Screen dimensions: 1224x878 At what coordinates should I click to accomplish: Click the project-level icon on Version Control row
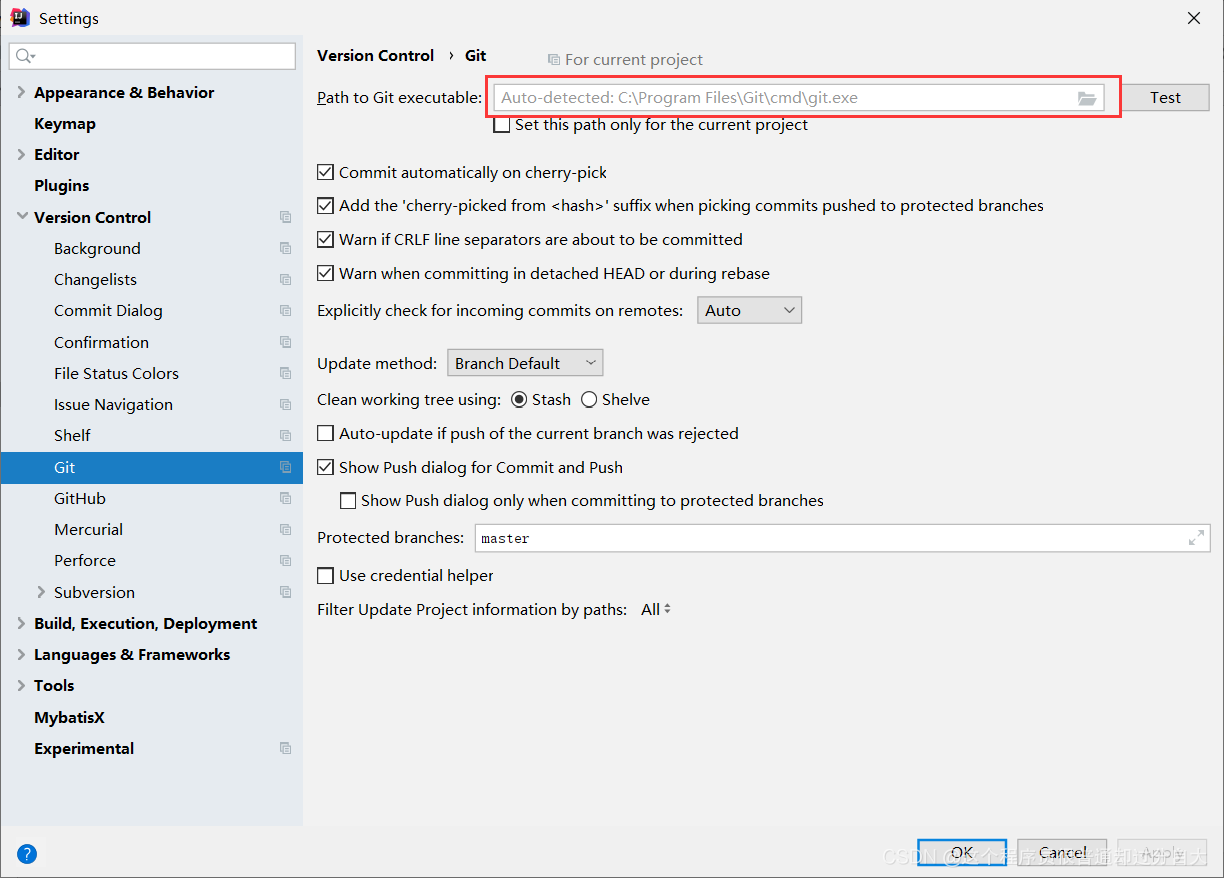tap(285, 217)
